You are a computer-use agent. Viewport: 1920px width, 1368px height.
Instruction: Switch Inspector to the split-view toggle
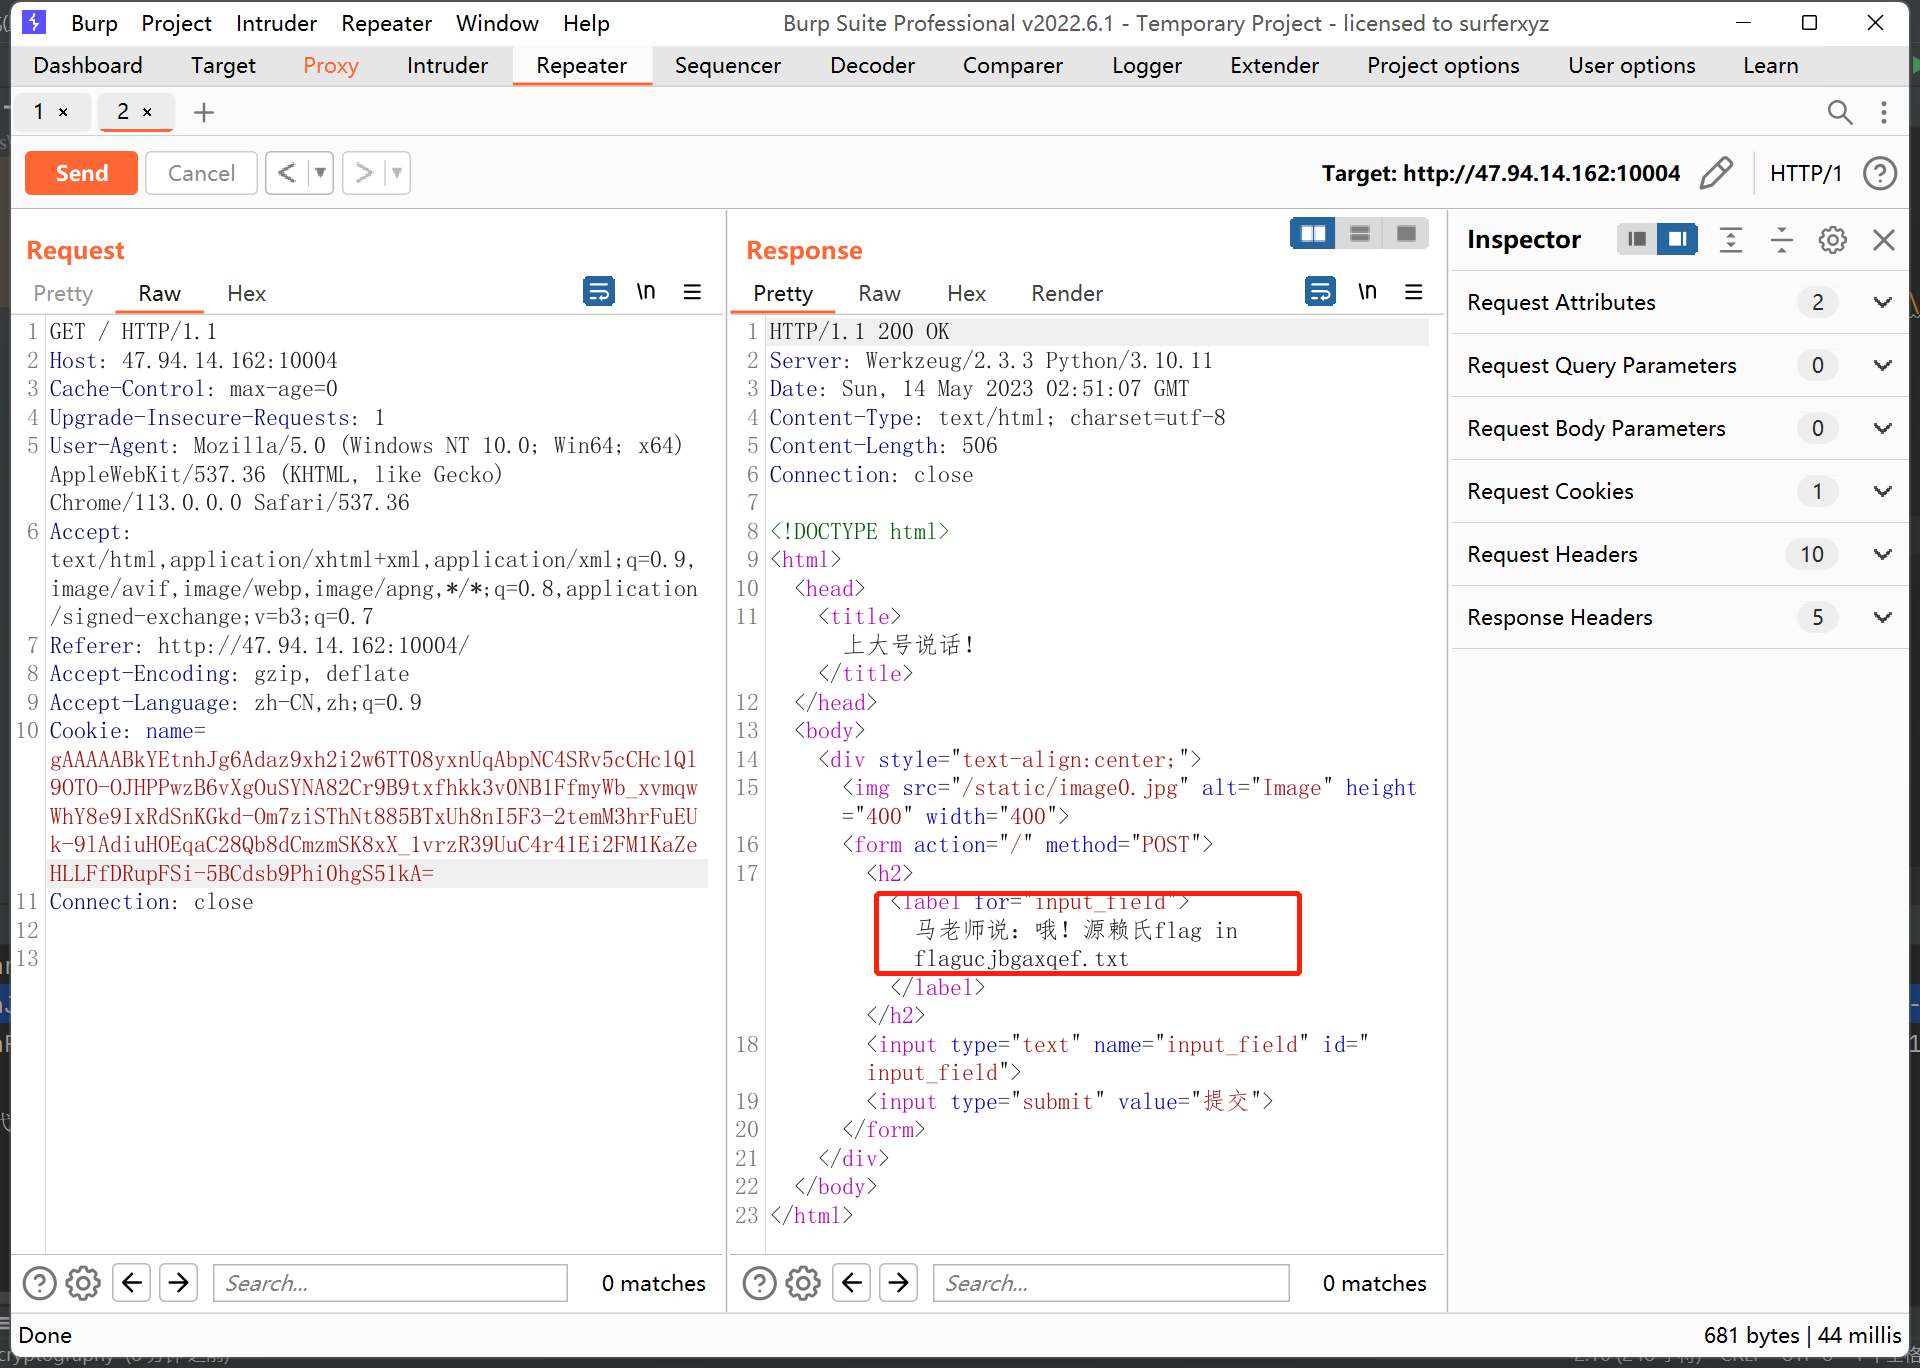click(x=1677, y=239)
